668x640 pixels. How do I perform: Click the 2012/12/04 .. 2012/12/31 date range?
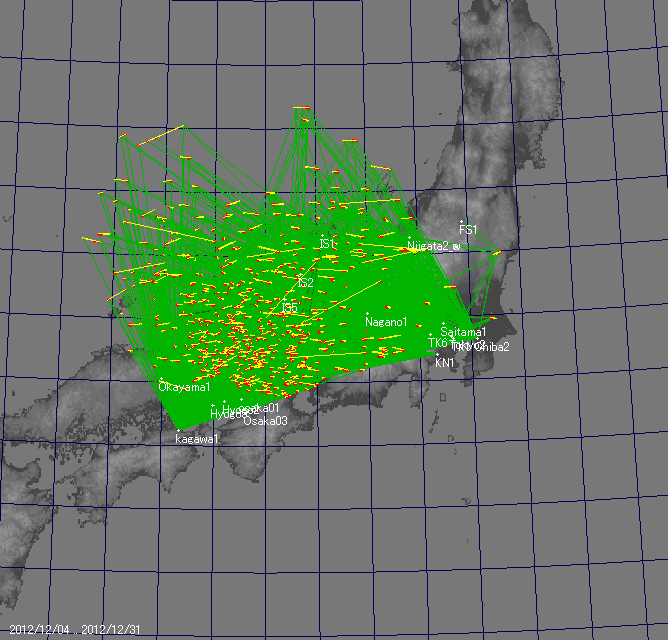tap(75, 629)
